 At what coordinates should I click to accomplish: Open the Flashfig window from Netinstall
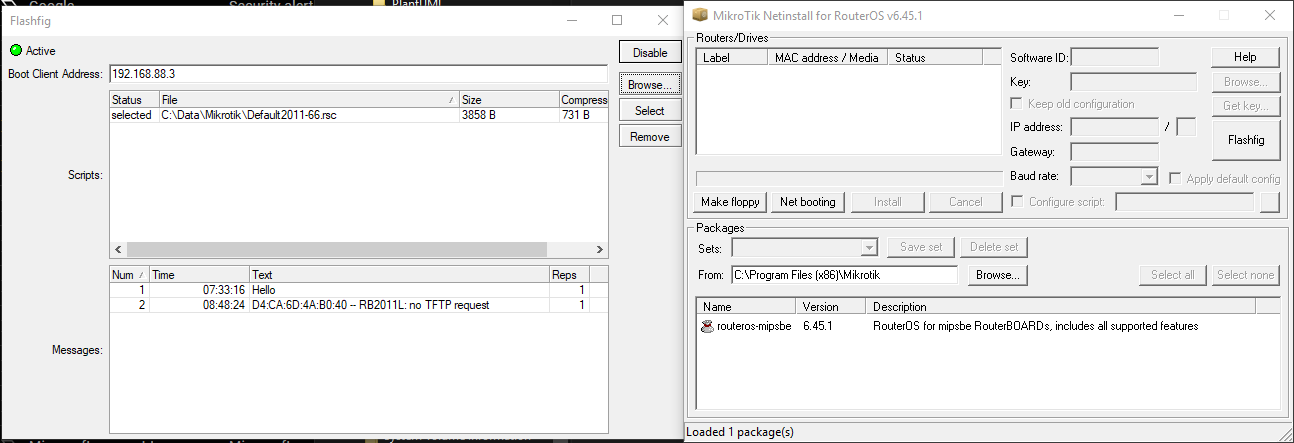coord(1245,140)
